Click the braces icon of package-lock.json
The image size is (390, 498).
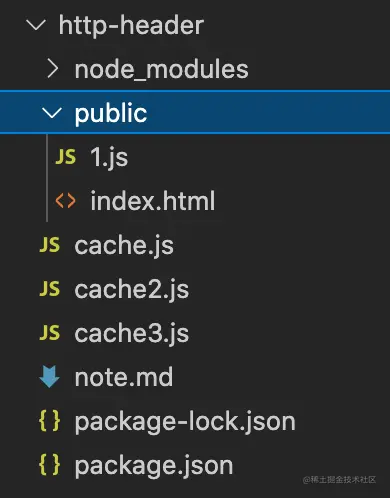click(x=50, y=421)
